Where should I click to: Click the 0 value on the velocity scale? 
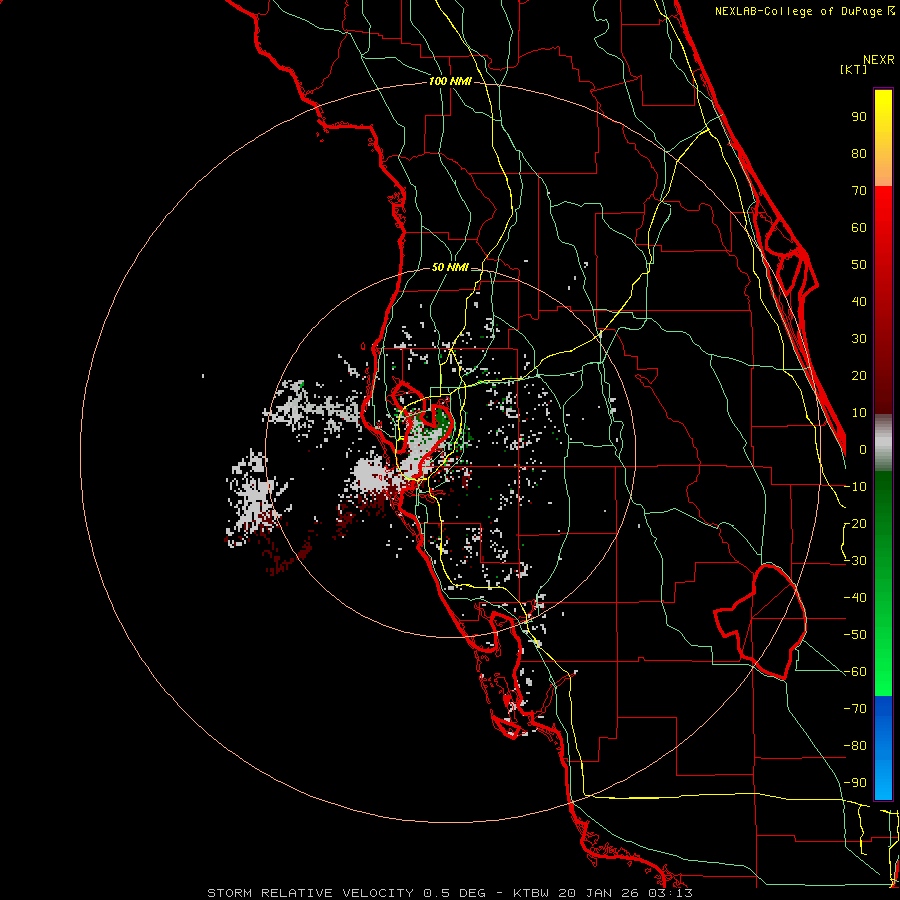[863, 449]
